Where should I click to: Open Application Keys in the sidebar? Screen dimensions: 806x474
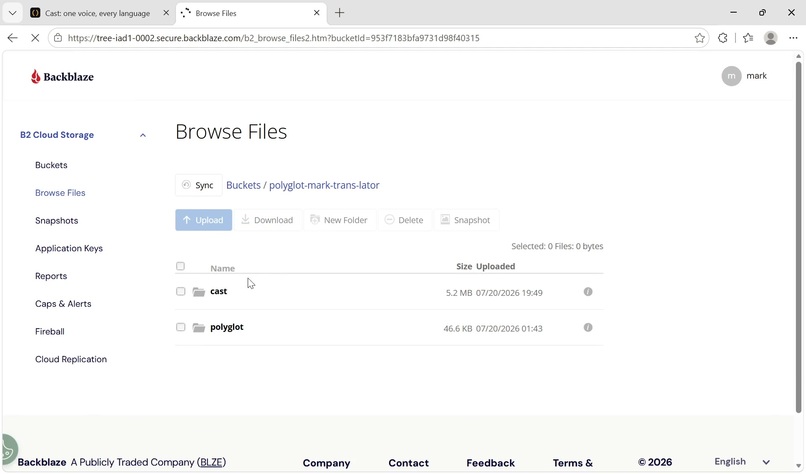tap(69, 248)
